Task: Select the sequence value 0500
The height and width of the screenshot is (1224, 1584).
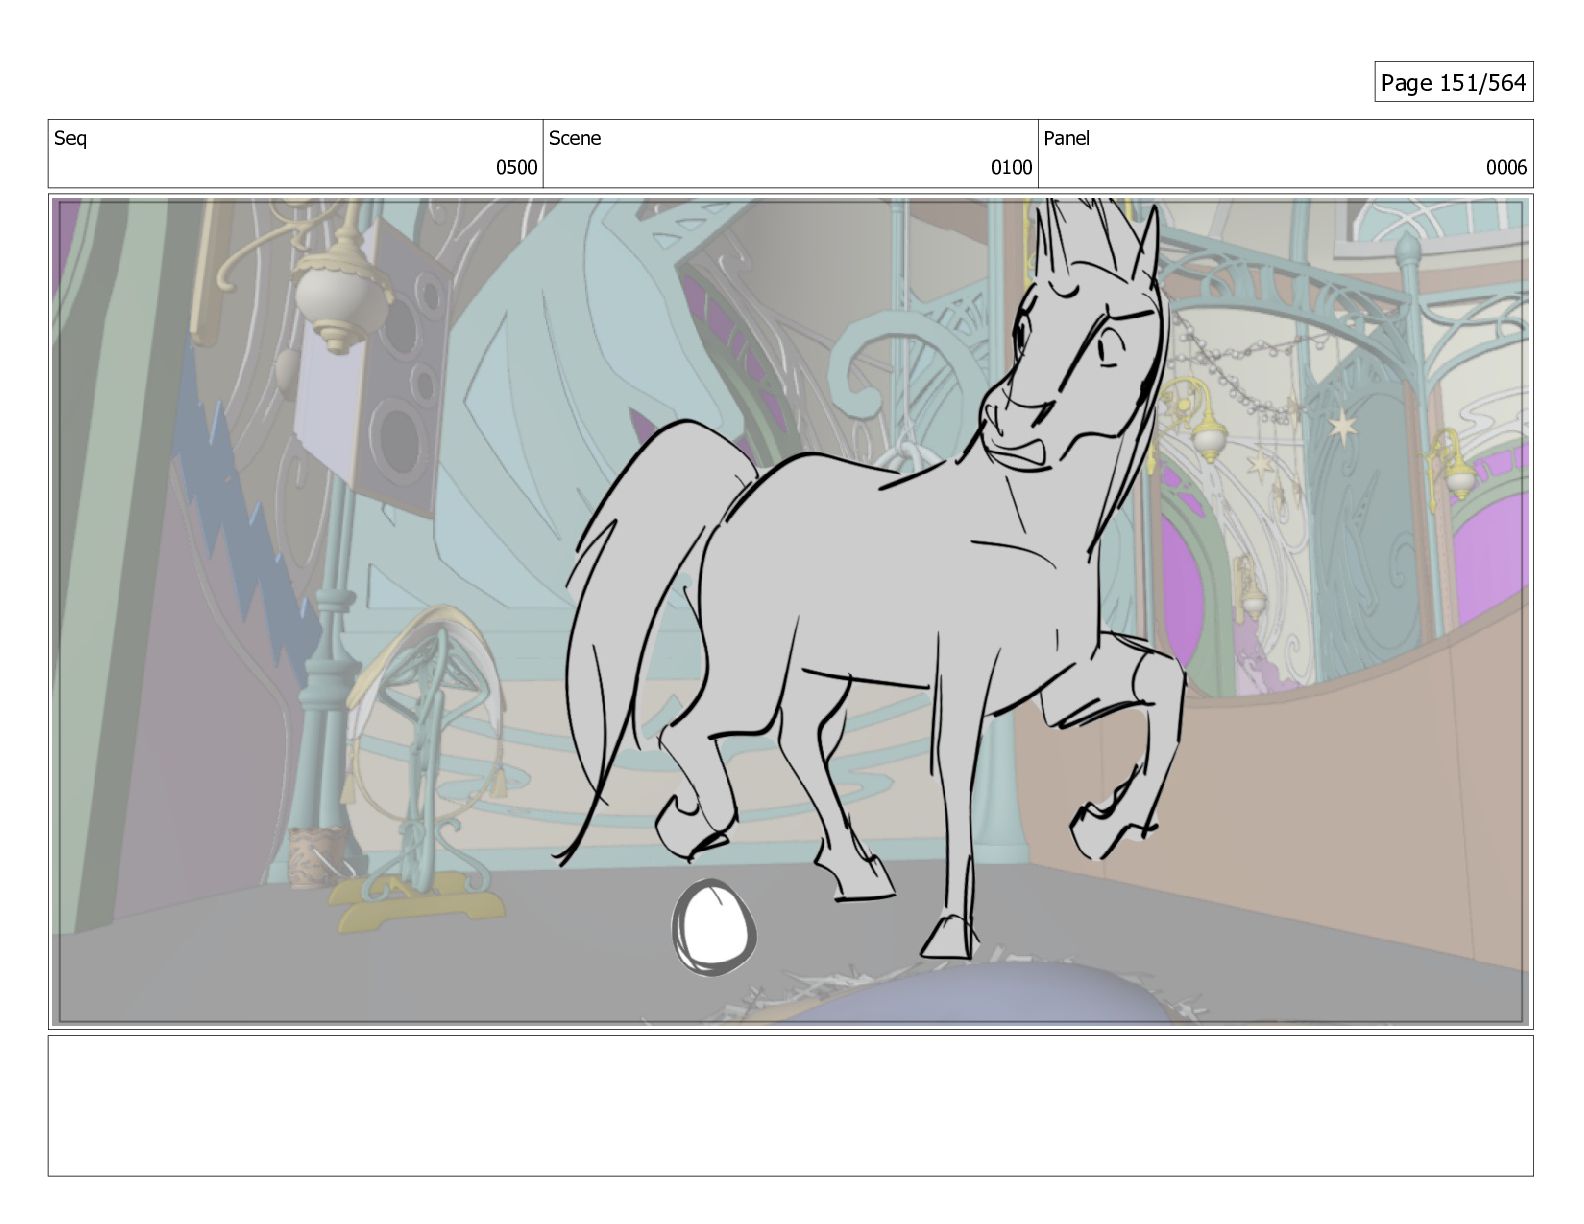Action: (x=517, y=168)
